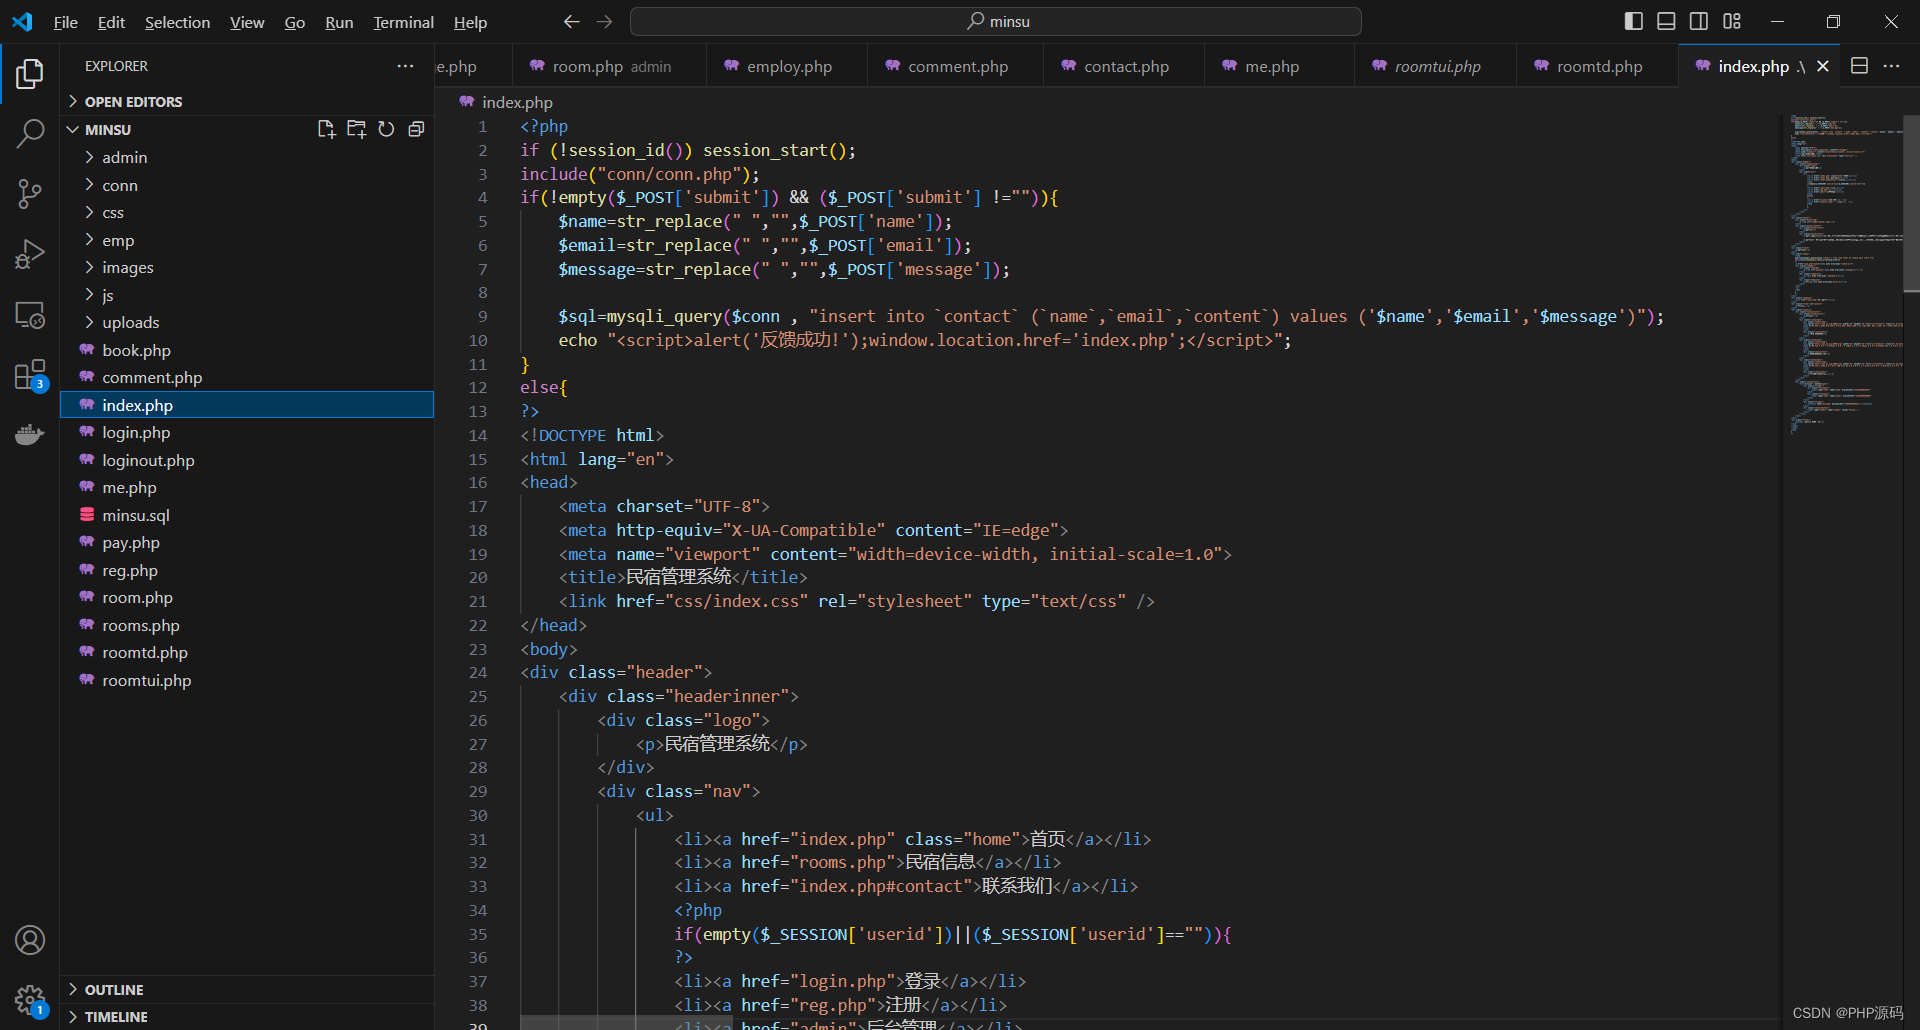Open pay.php from file tree
Viewport: 1920px width, 1030px height.
coord(246,542)
